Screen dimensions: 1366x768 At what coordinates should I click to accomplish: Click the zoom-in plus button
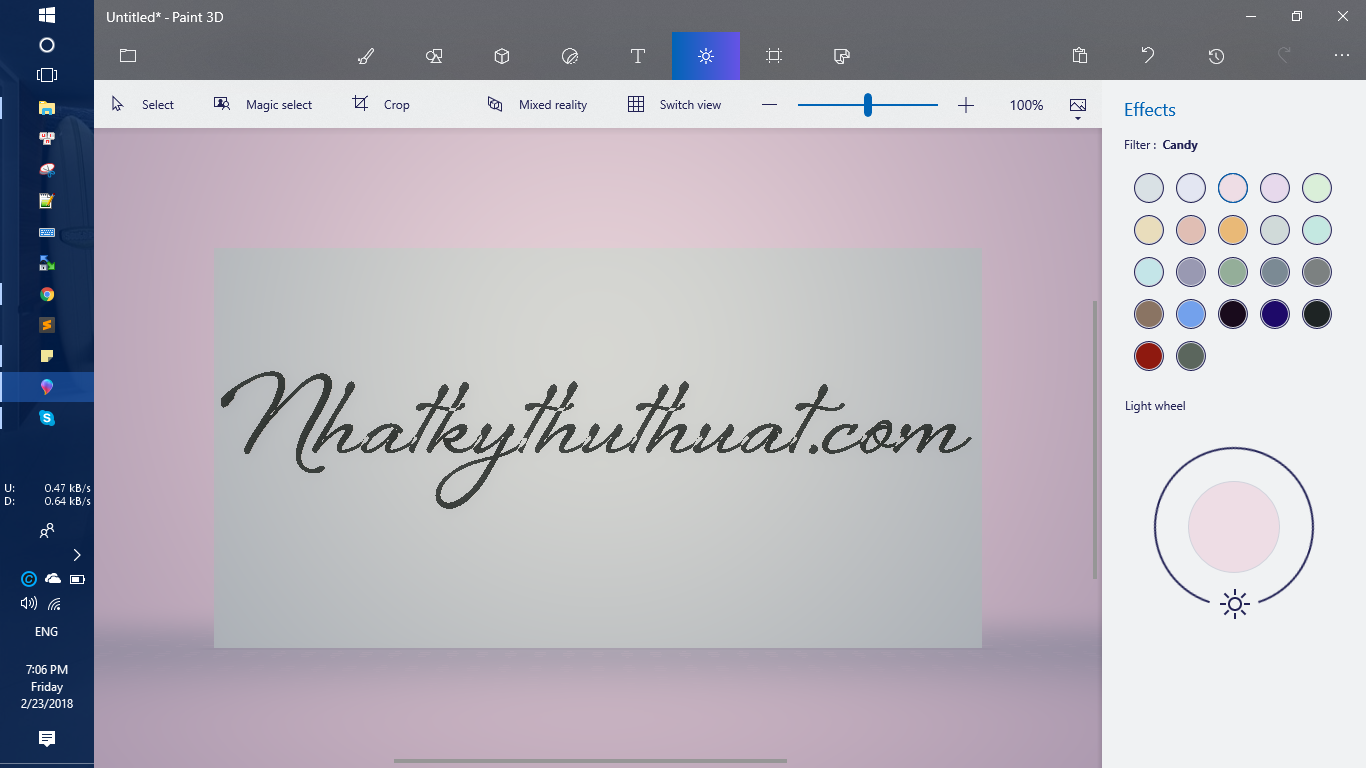coord(966,105)
